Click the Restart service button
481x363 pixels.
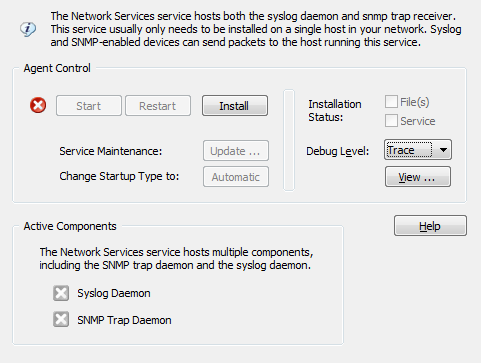[158, 106]
